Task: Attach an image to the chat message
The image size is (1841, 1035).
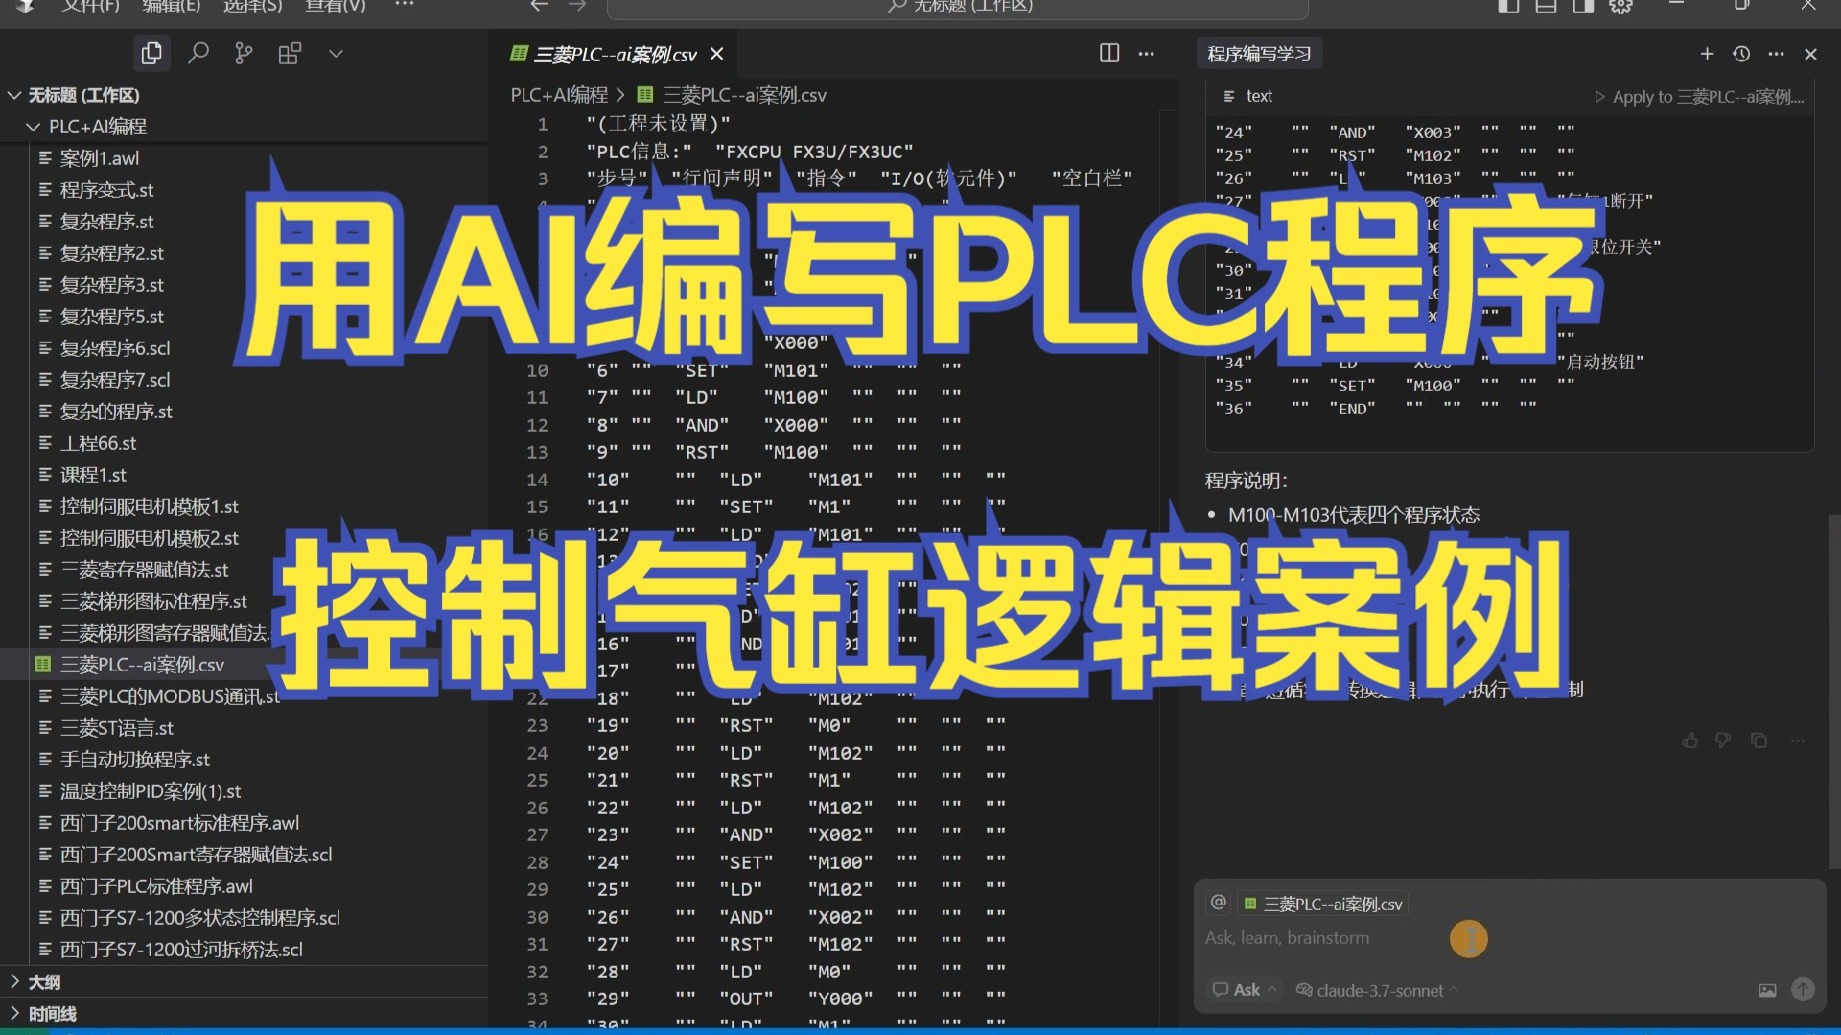Action: pos(1768,990)
